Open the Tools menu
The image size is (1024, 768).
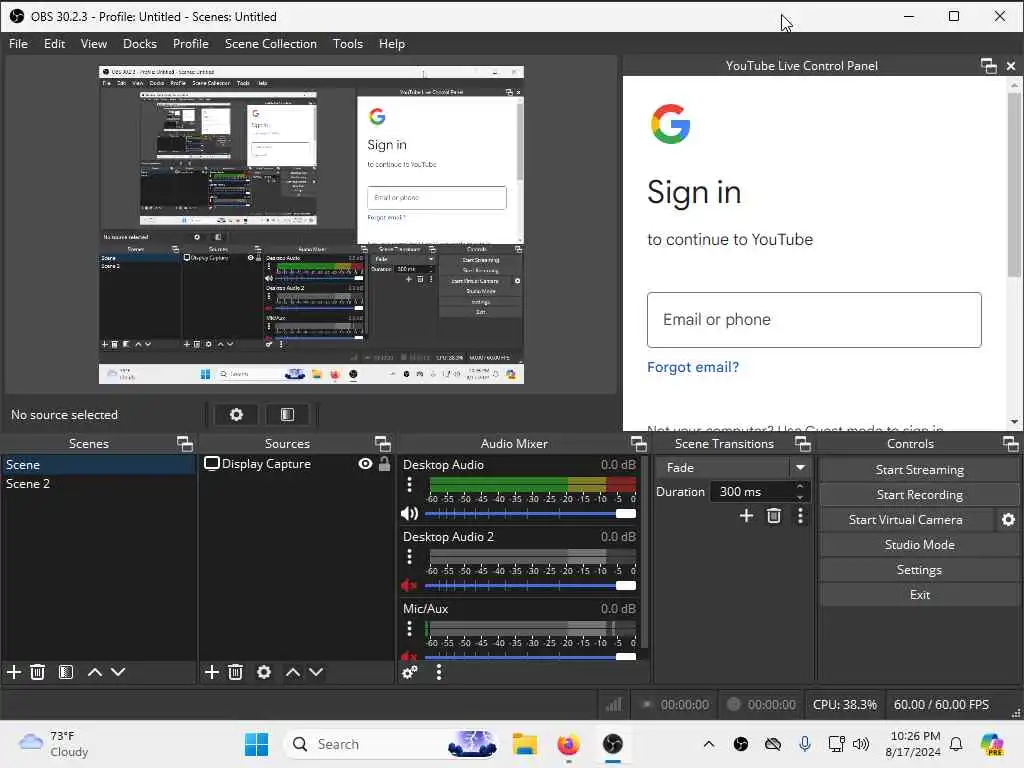point(347,44)
